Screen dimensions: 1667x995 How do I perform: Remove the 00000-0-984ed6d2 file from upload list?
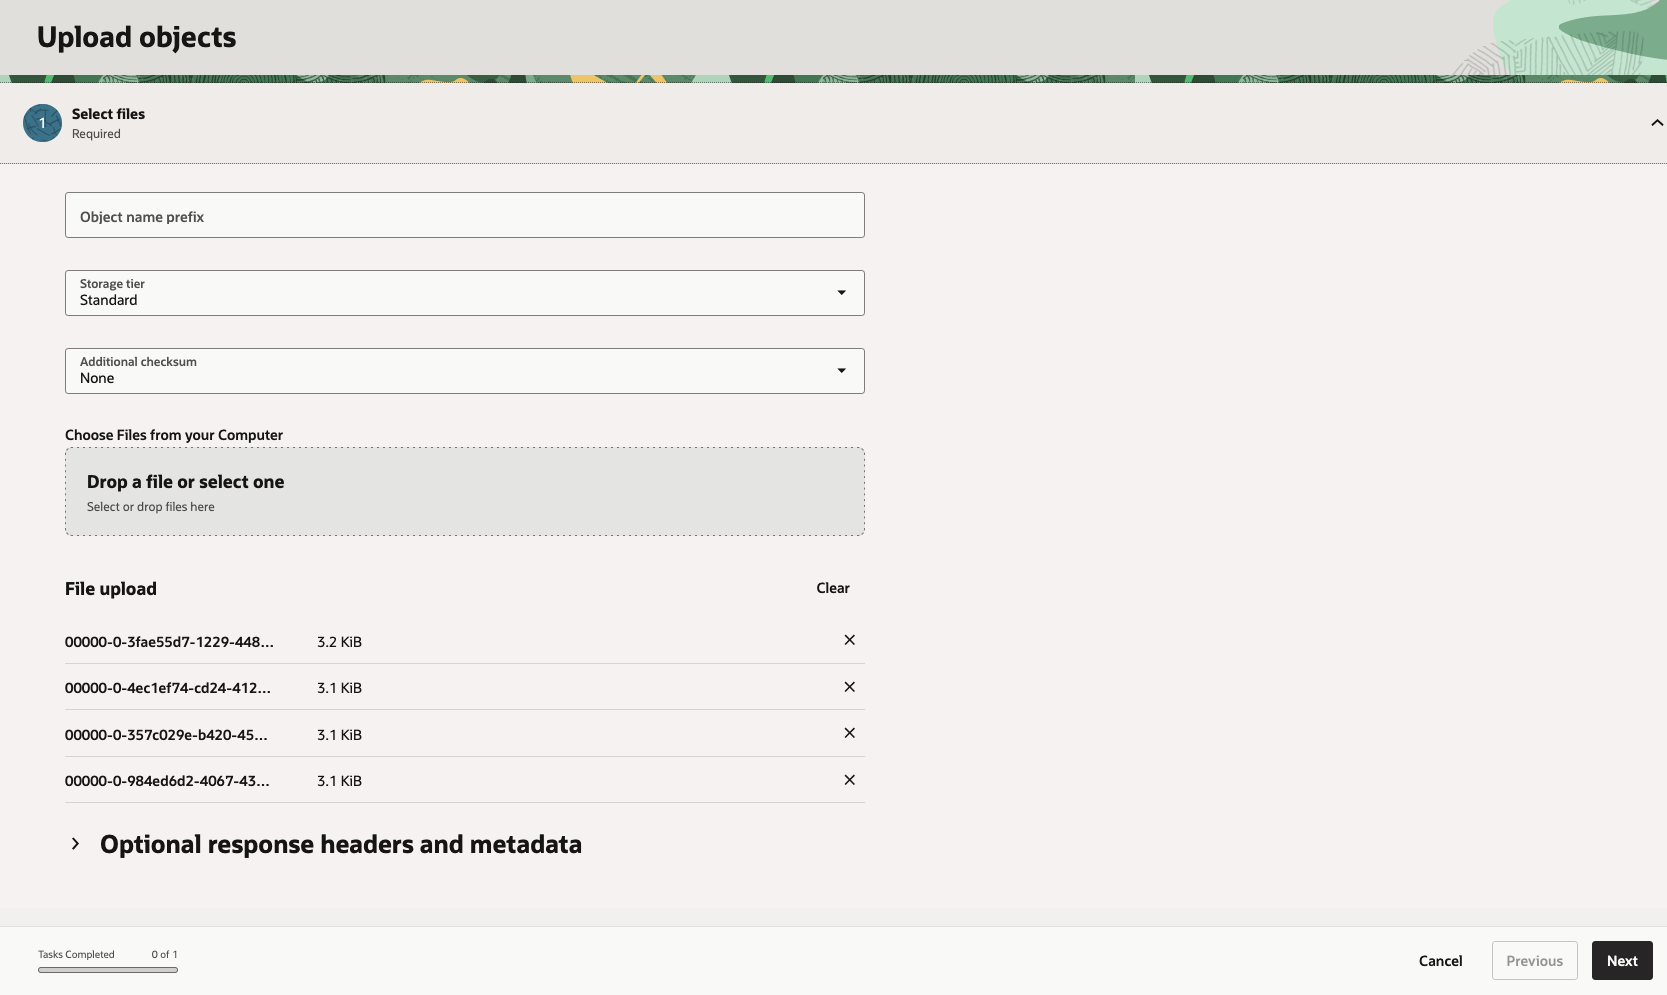tap(849, 780)
